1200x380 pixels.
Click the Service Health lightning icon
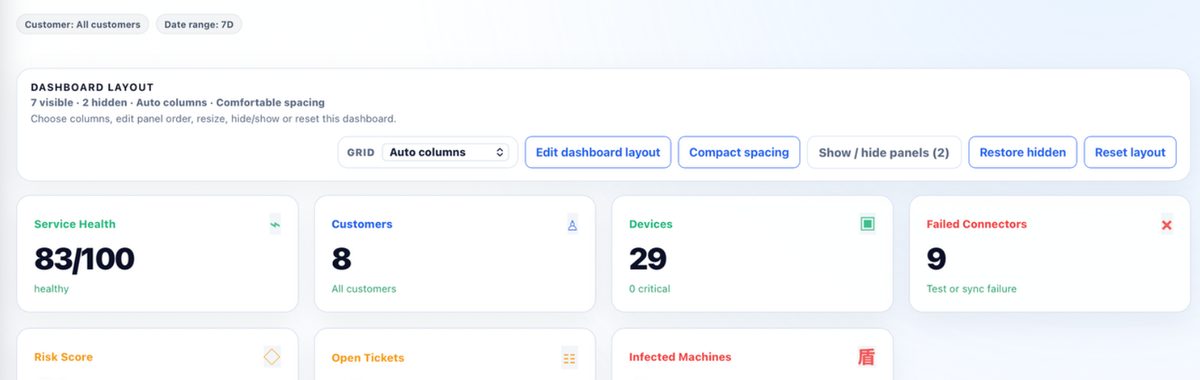tap(275, 225)
